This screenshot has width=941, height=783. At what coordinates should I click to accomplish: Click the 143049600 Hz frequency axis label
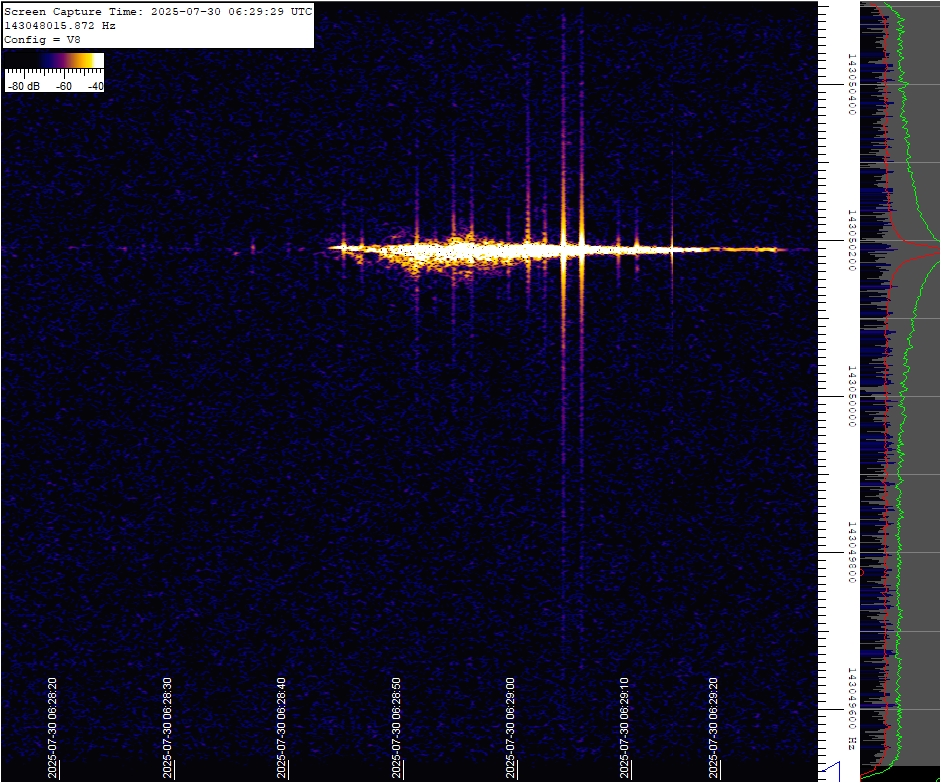(x=851, y=709)
